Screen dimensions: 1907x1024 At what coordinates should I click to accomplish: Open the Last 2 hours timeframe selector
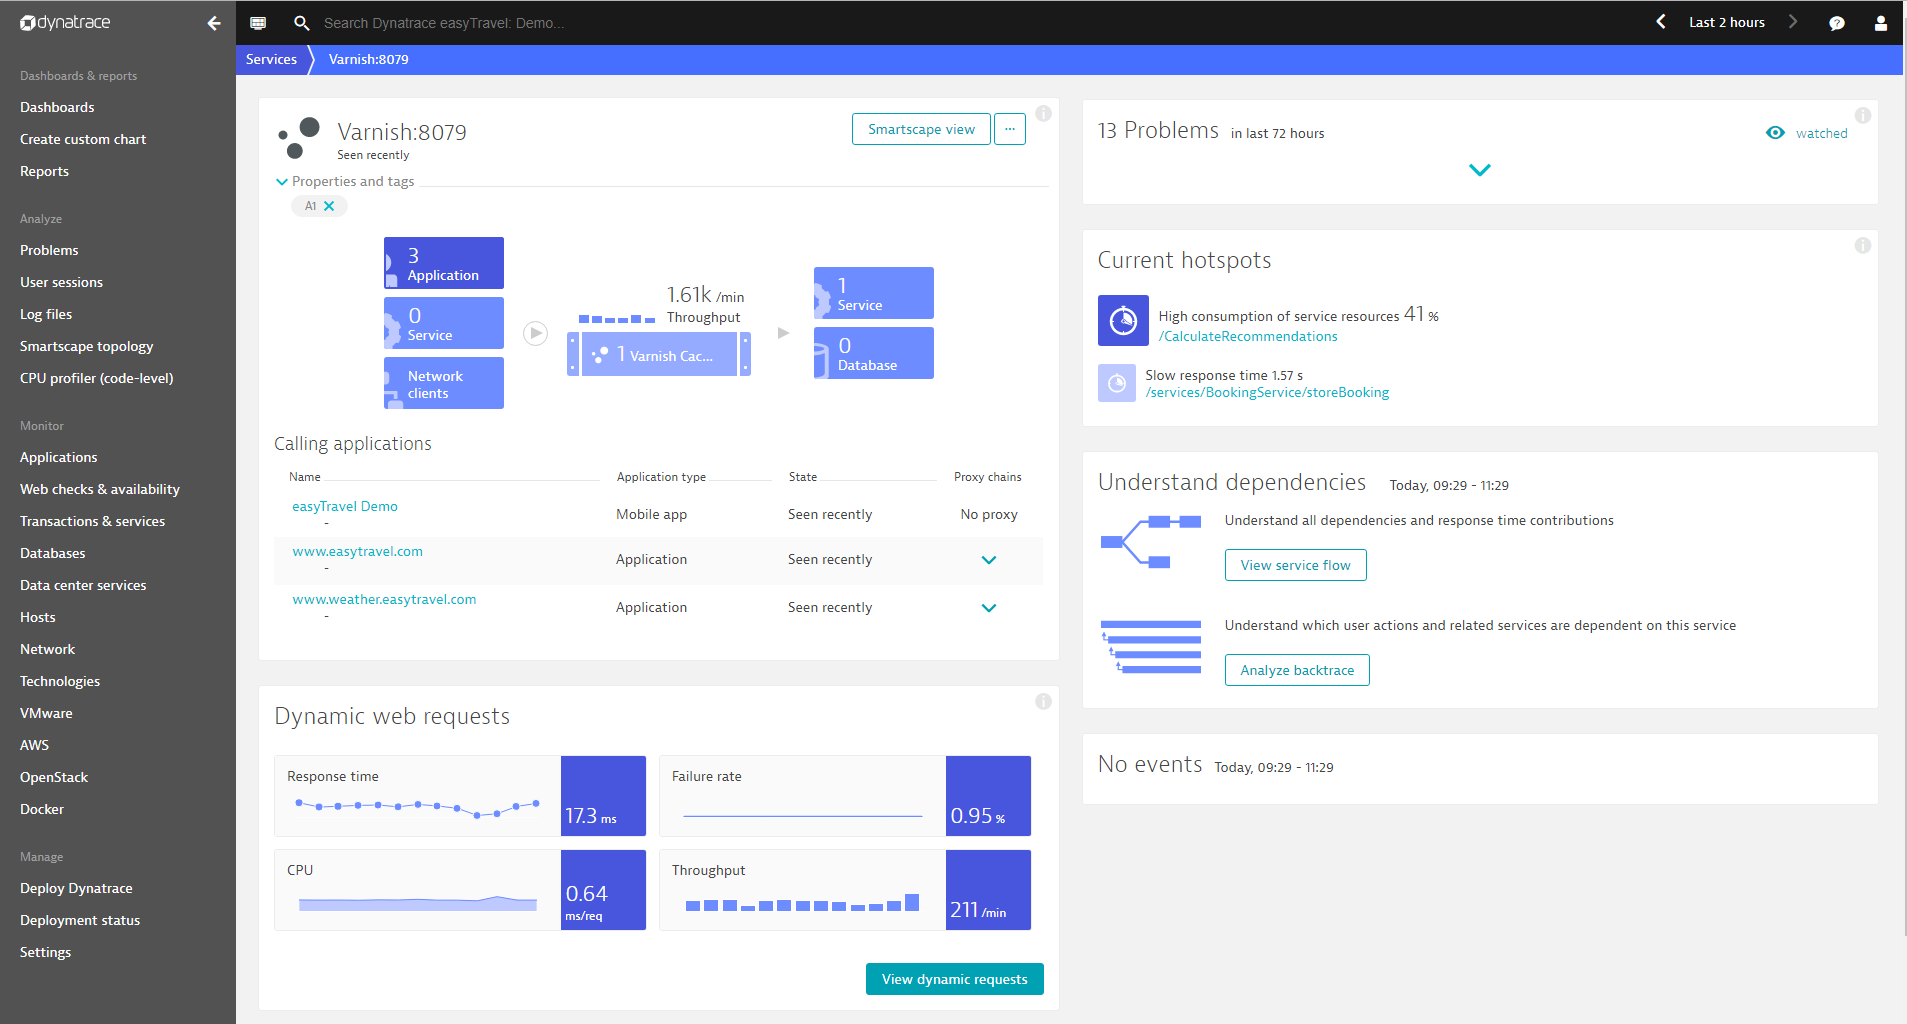click(1727, 22)
